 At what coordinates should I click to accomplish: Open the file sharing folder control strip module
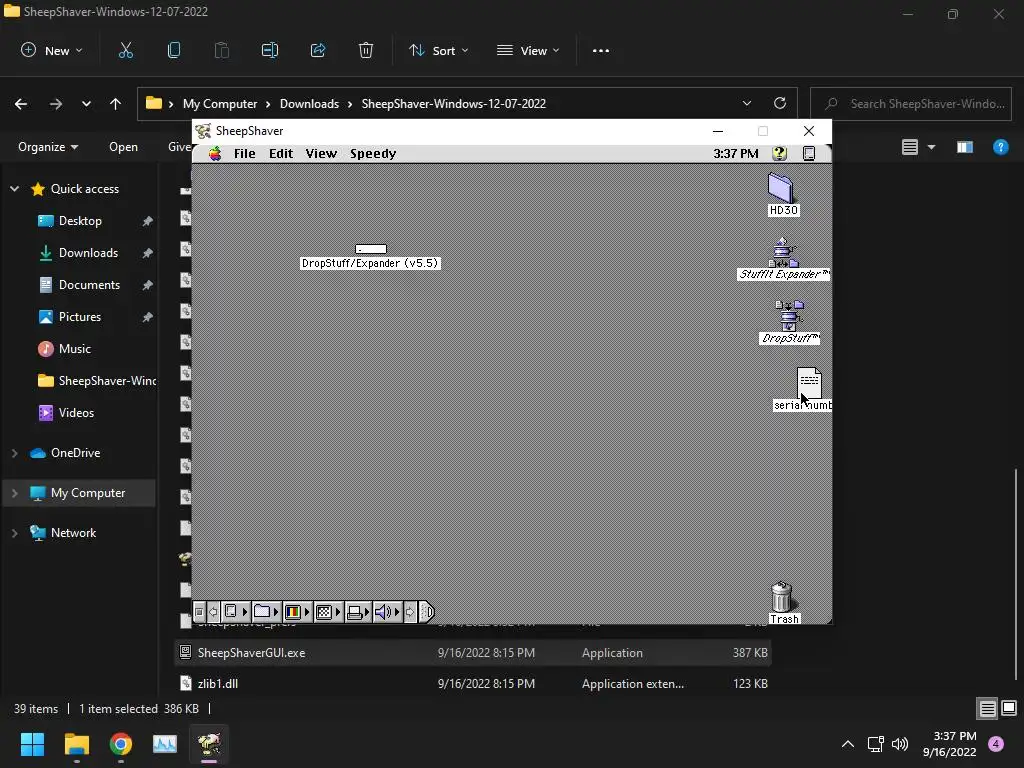(266, 612)
